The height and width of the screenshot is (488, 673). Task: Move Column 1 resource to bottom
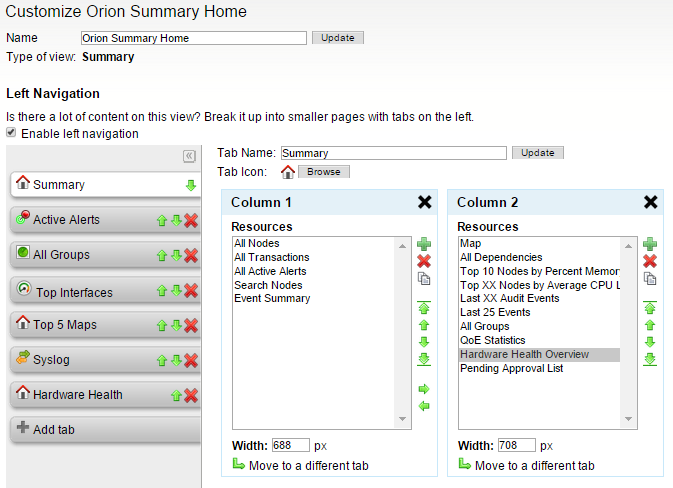point(424,360)
